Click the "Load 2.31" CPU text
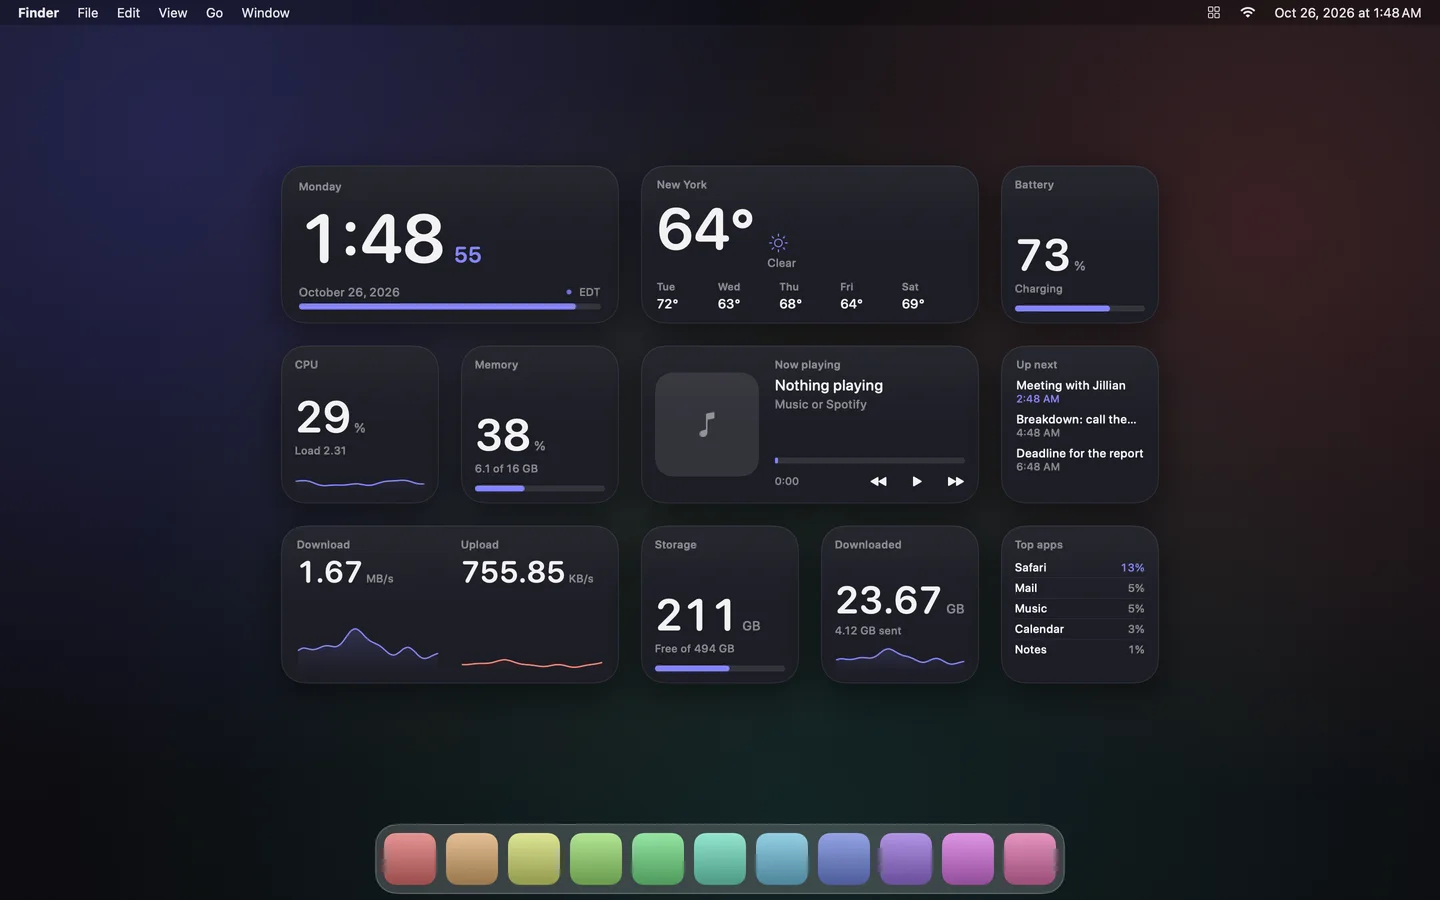The height and width of the screenshot is (900, 1440). [320, 451]
